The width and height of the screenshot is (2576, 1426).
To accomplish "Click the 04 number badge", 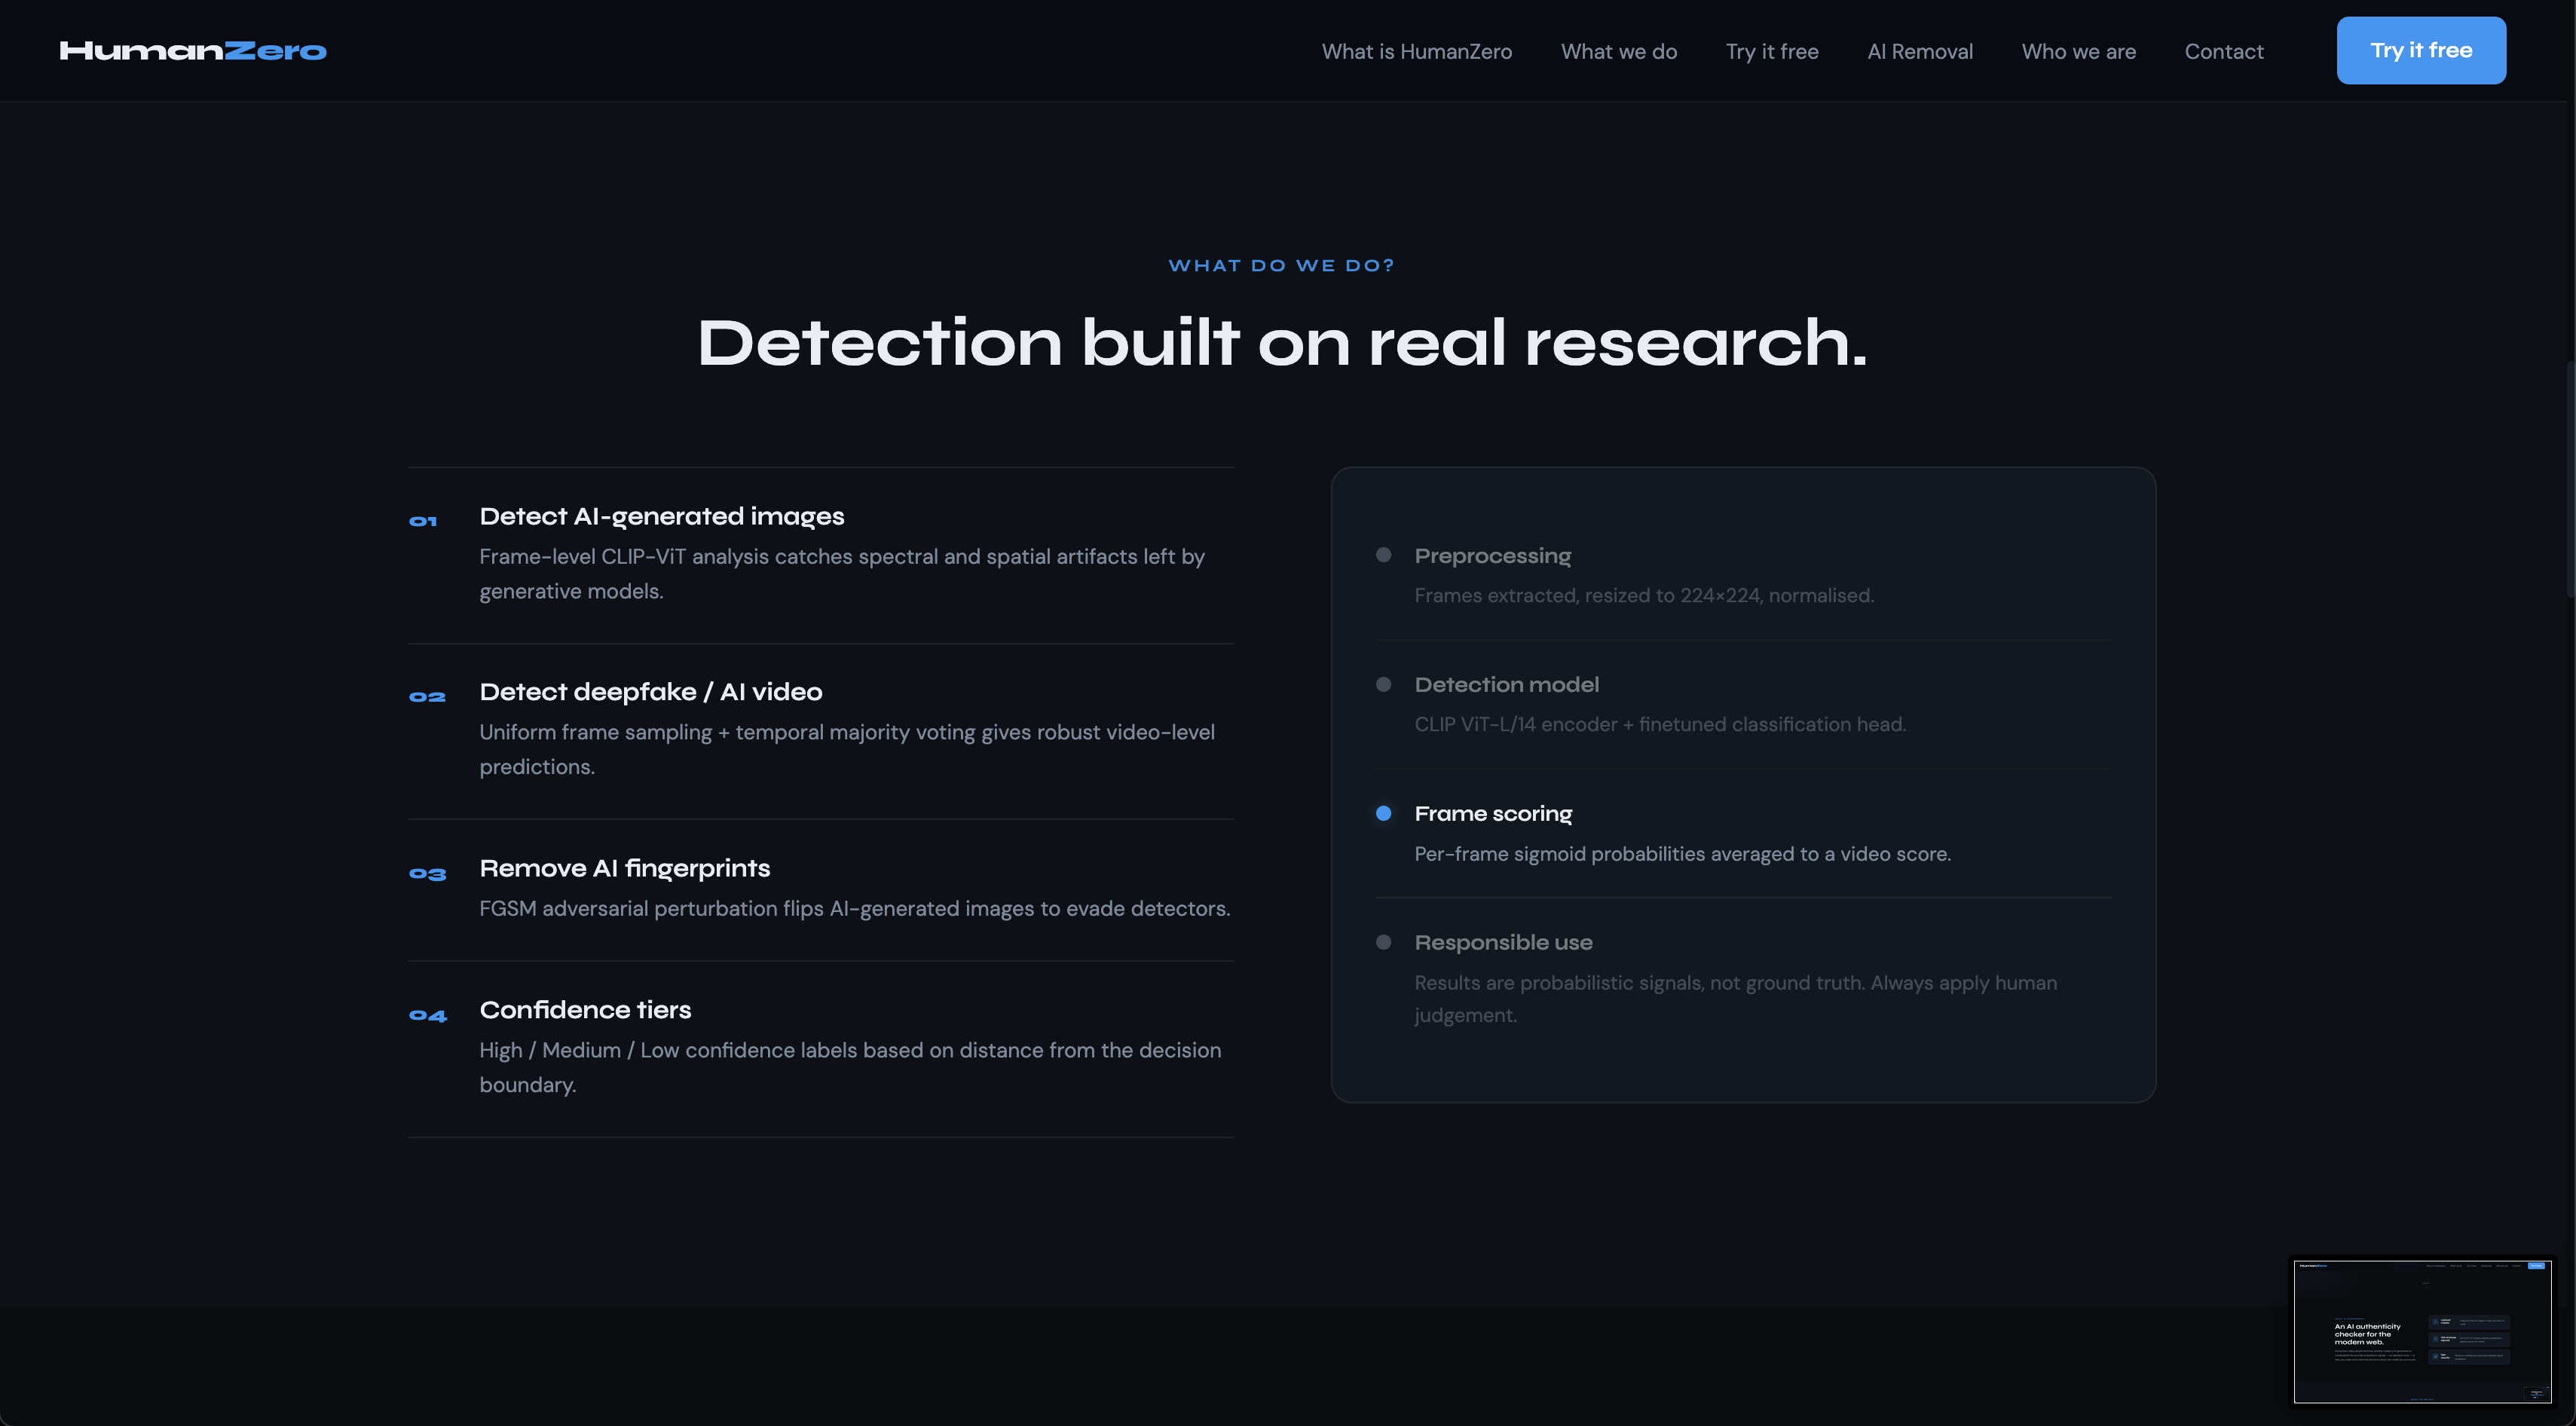I will click(427, 1016).
